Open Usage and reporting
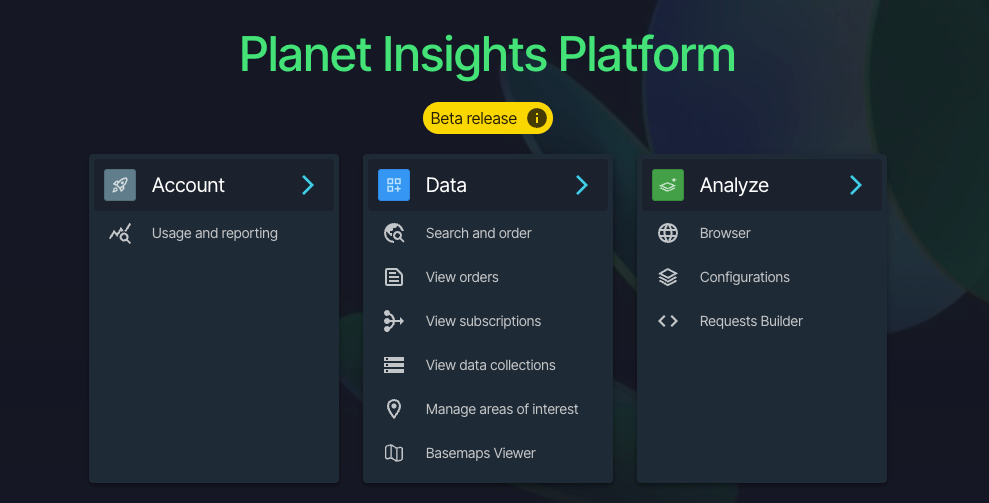 214,234
